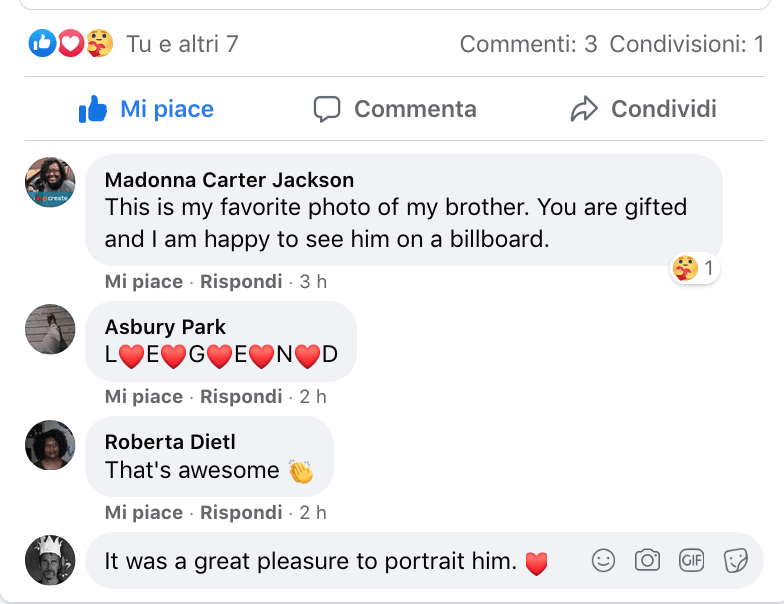The width and height of the screenshot is (784, 604).
Task: Like Madonna Carter Jackson's comment
Action: pos(143,282)
